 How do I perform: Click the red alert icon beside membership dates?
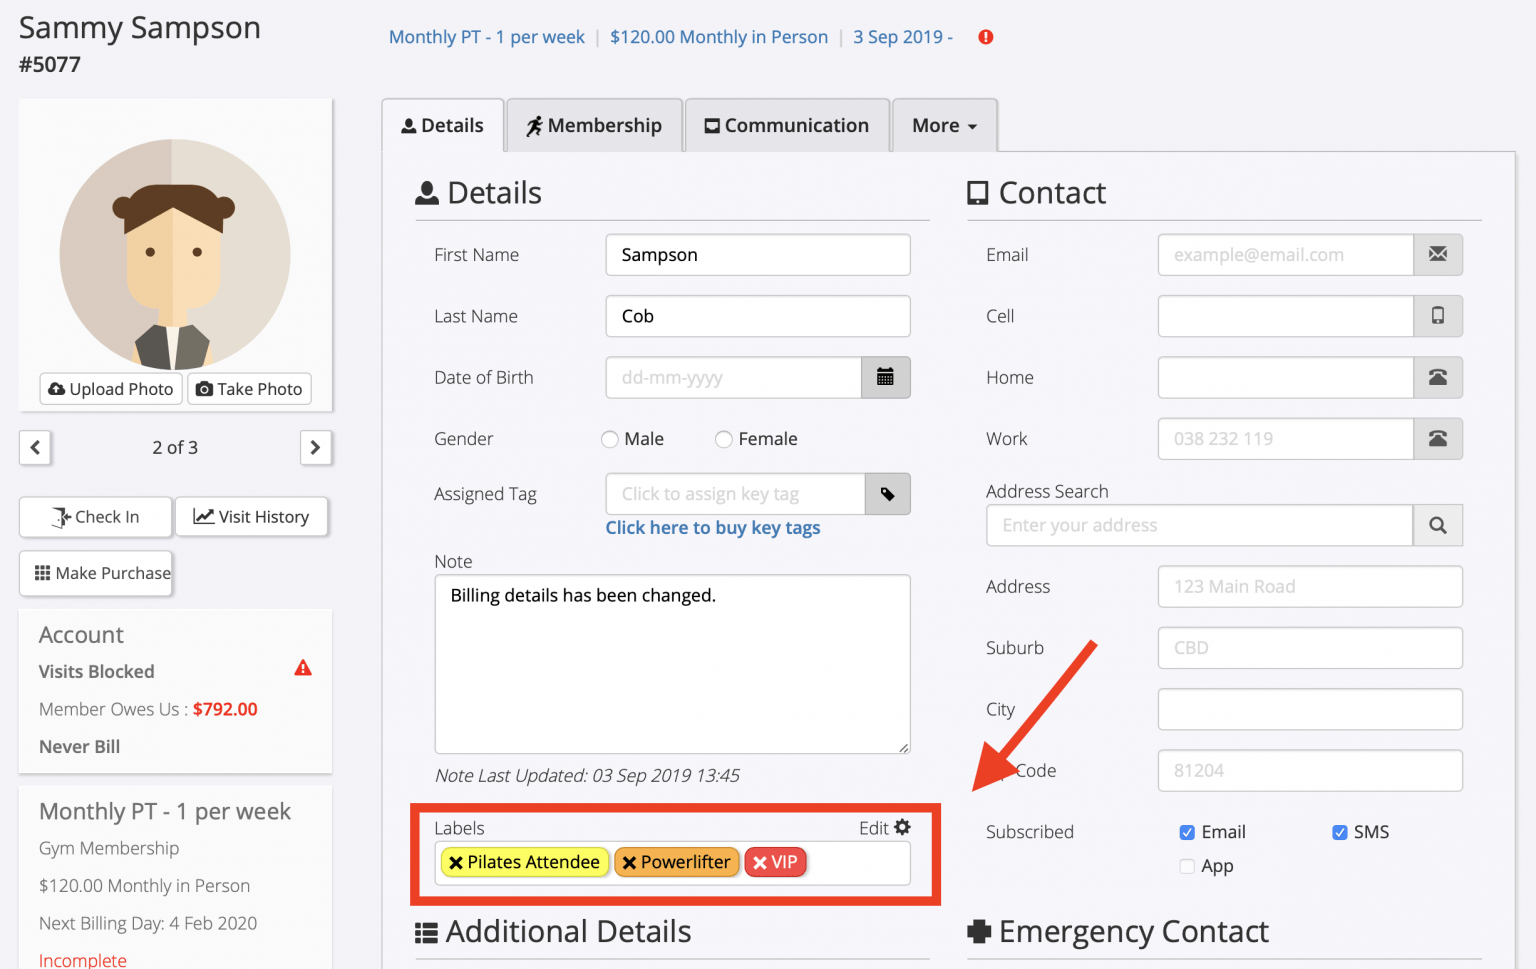[986, 37]
